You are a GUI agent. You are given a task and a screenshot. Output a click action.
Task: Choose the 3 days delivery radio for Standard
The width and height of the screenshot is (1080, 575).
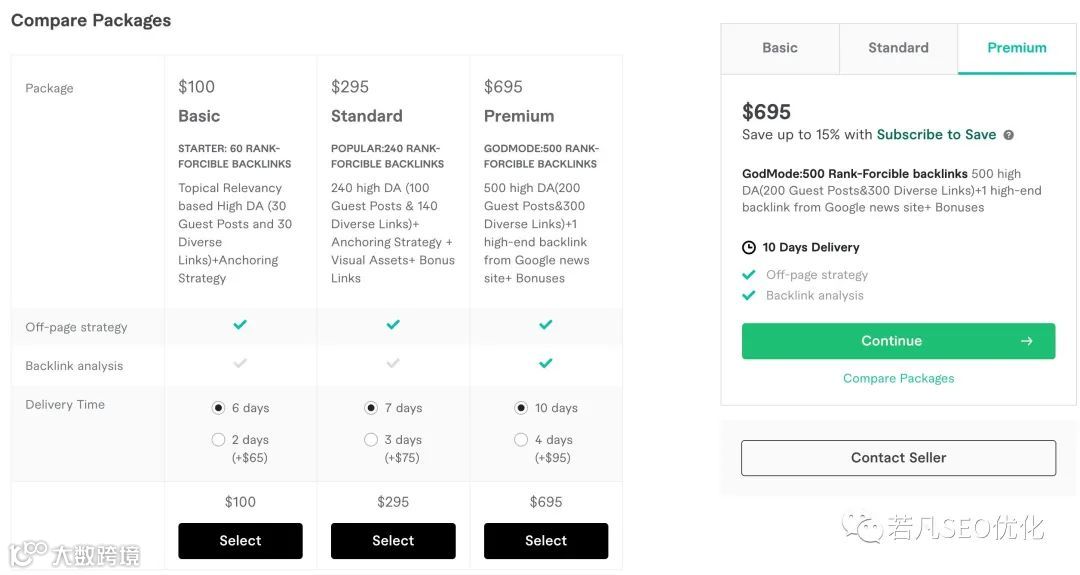click(x=371, y=440)
